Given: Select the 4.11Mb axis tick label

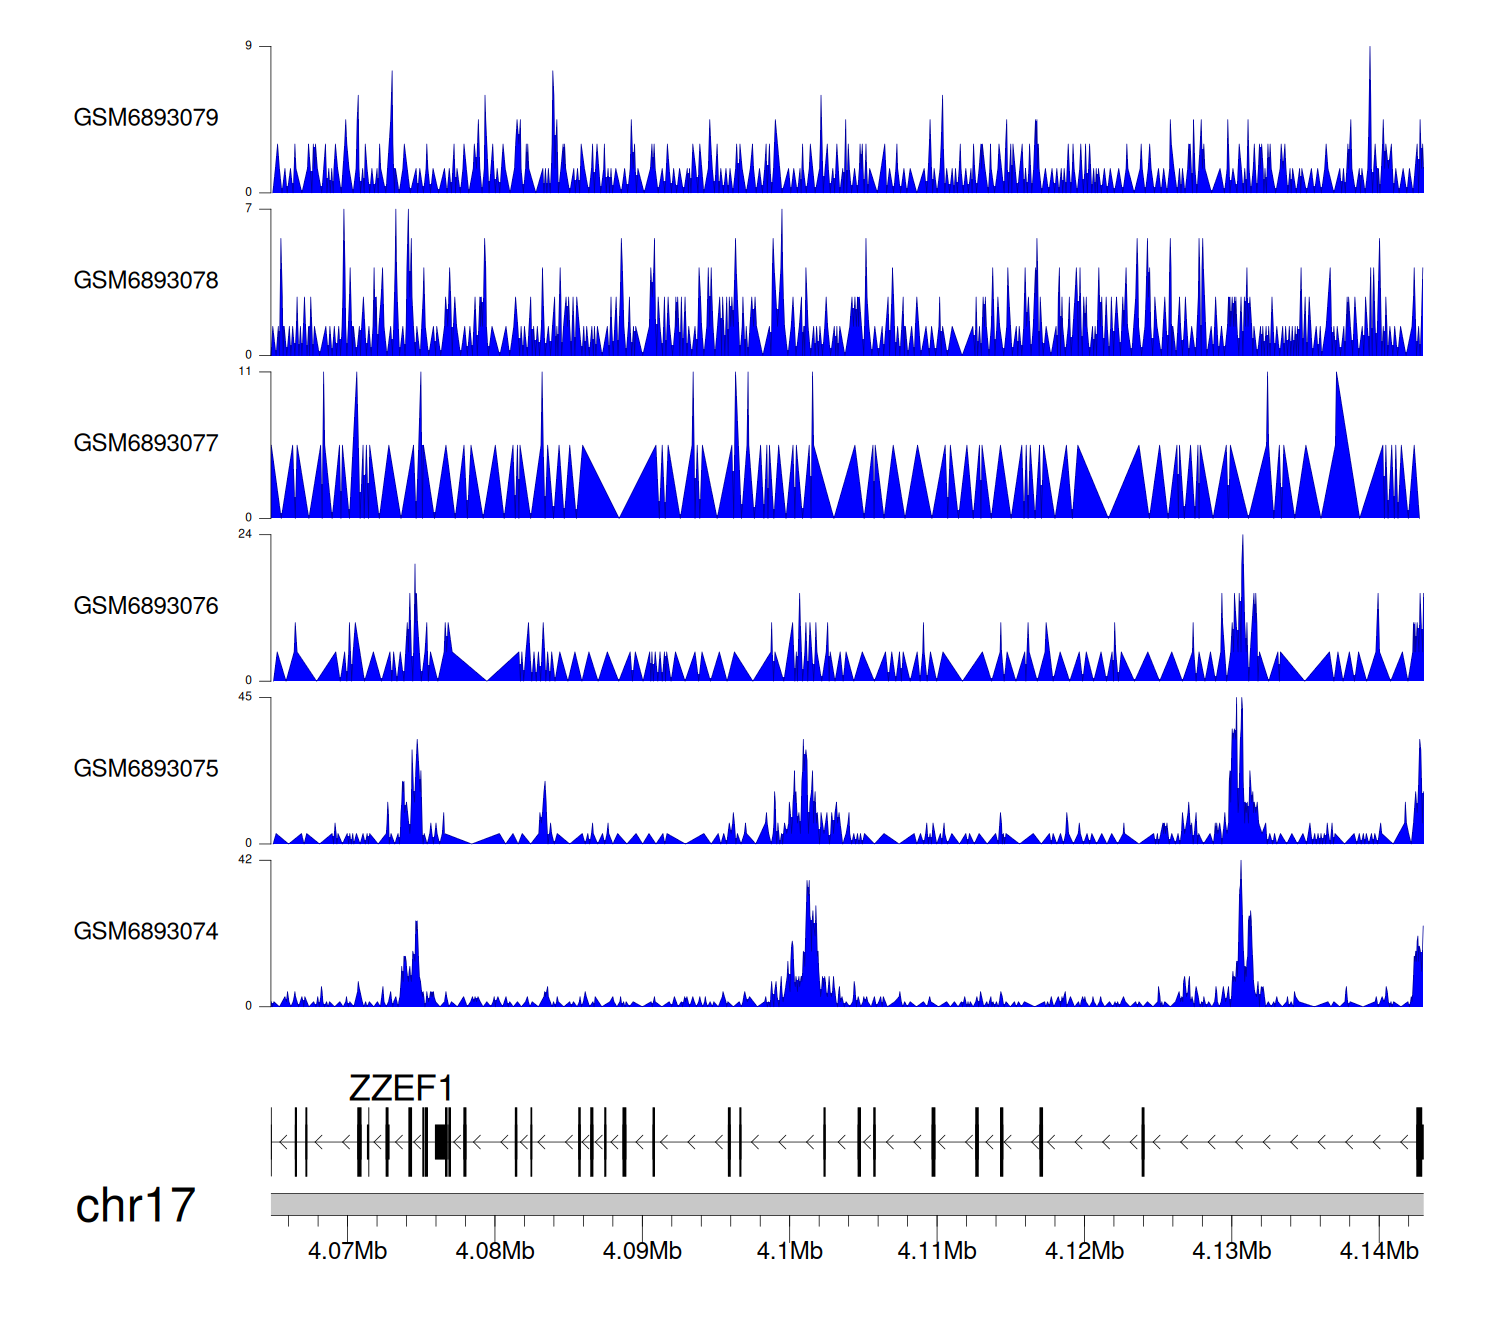Looking at the screenshot, I should [x=937, y=1251].
